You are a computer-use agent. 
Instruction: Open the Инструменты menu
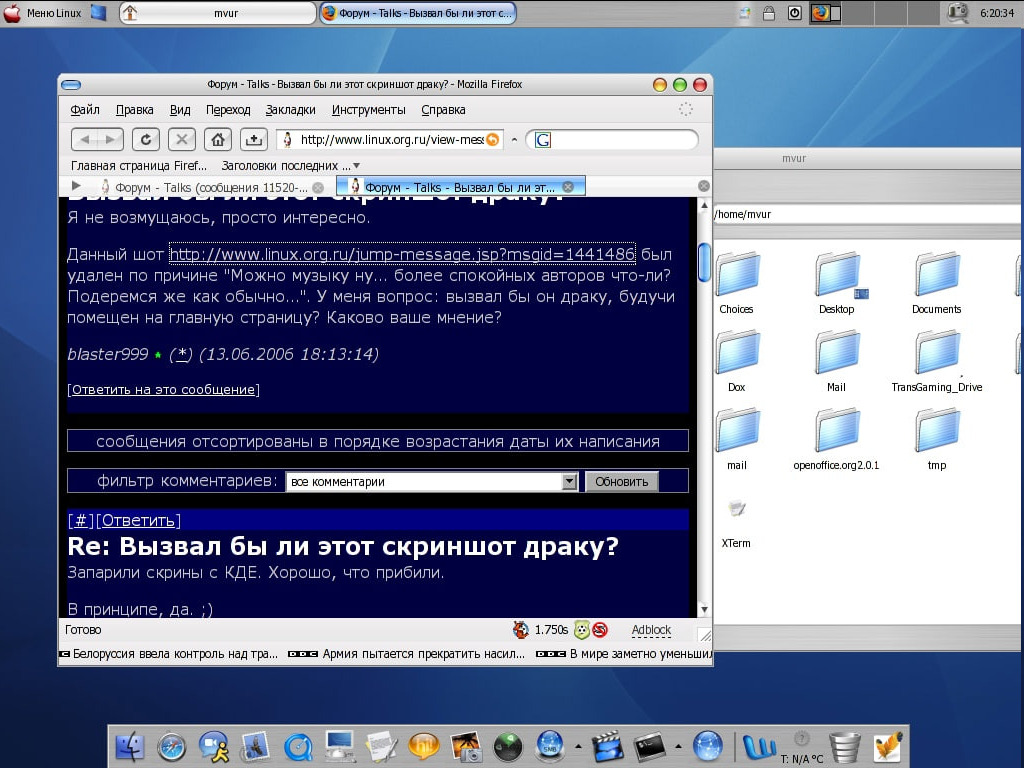click(368, 110)
